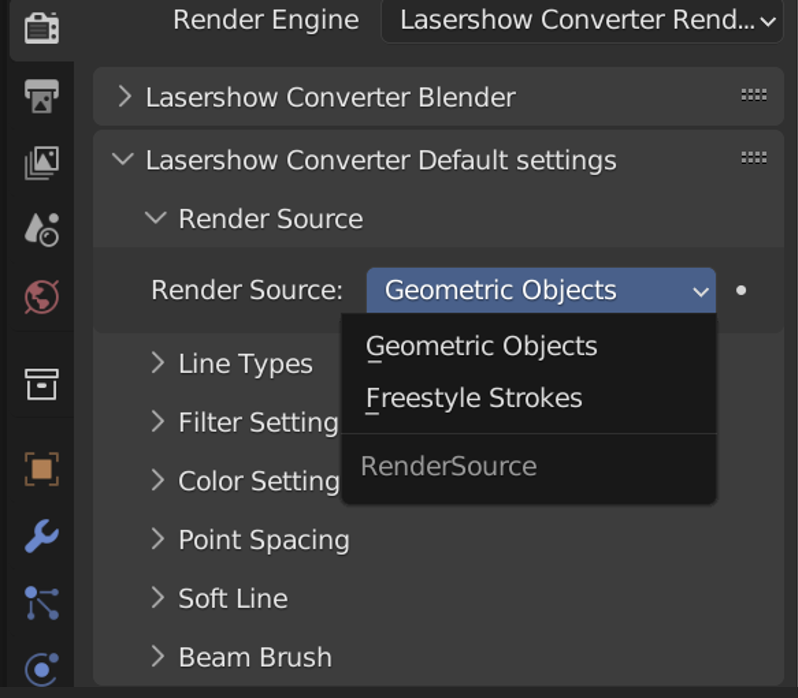Open the World properties globe tab
This screenshot has height=698, width=798.
(41, 297)
